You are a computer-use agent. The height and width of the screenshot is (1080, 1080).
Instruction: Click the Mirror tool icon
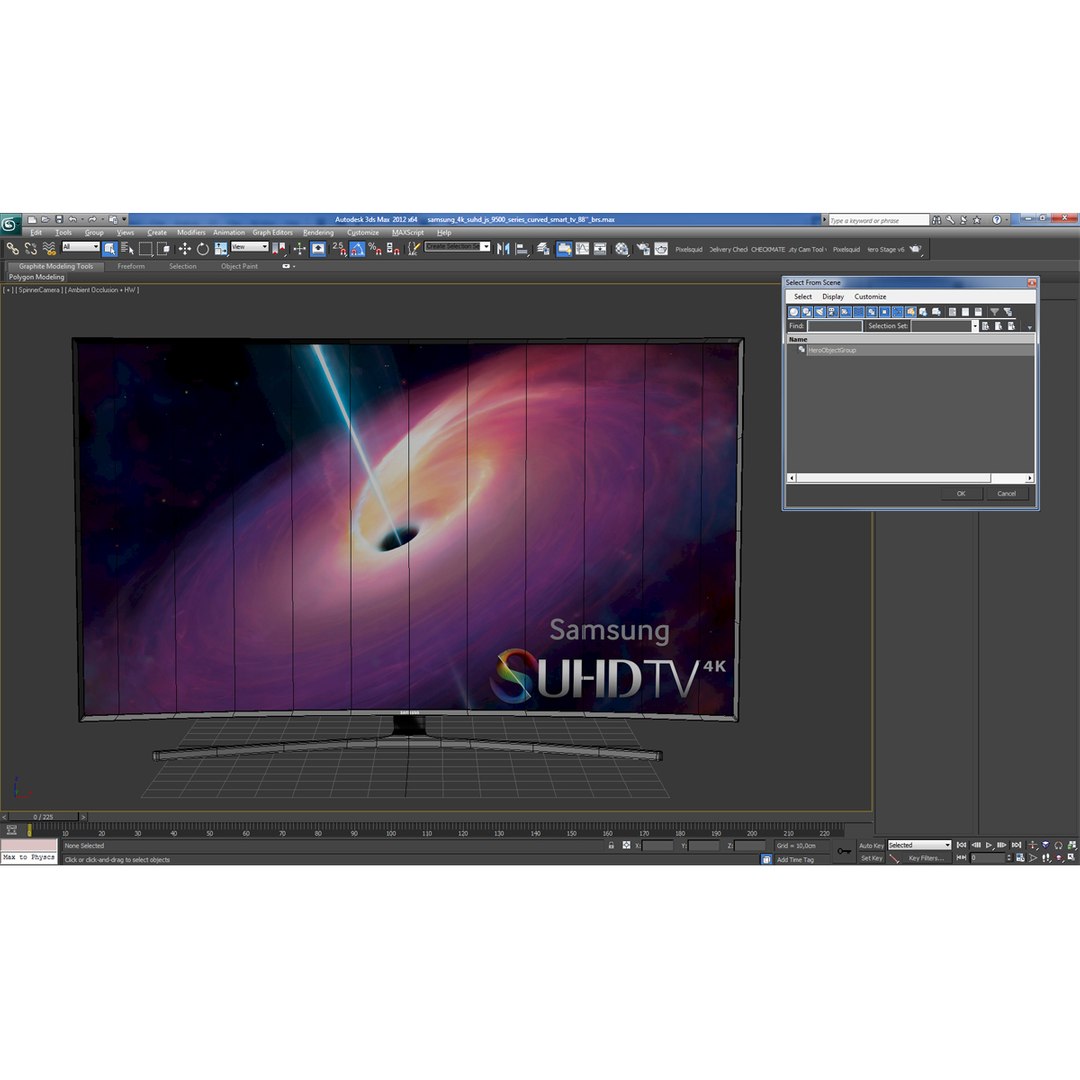[x=503, y=249]
